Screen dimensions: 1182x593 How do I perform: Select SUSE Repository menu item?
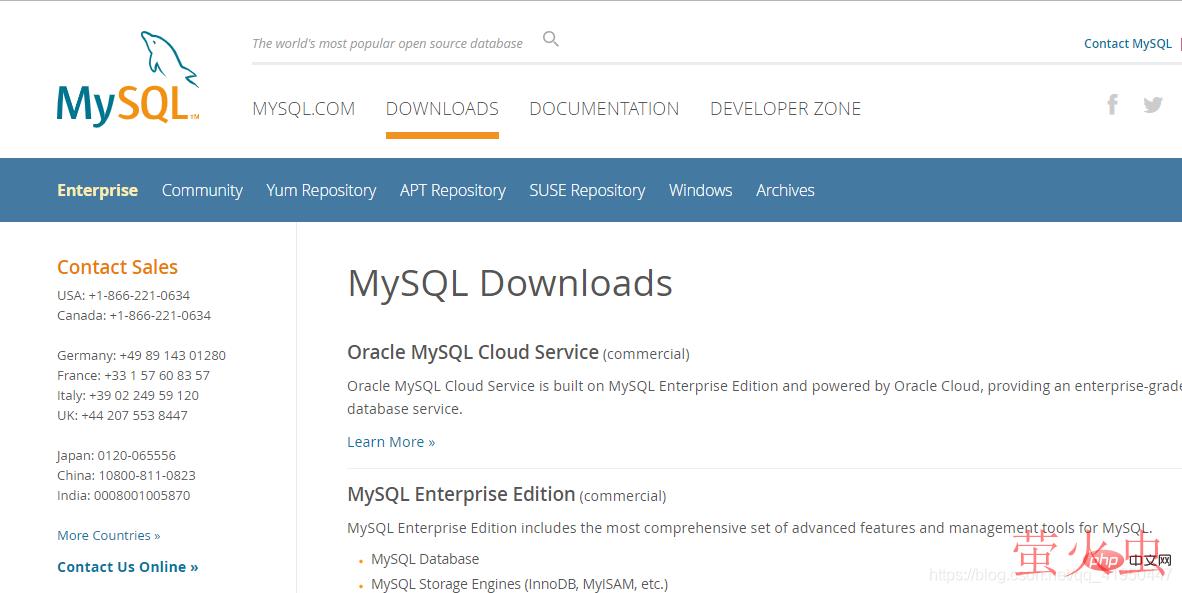point(587,190)
